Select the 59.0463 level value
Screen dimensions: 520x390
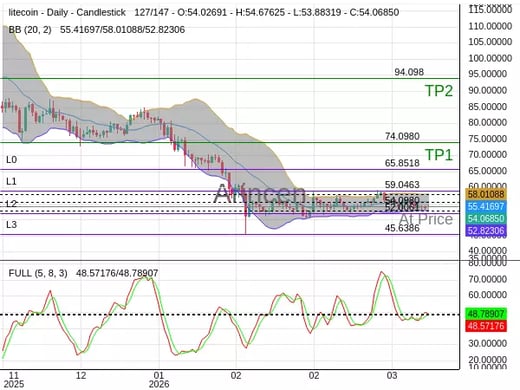pyautogui.click(x=402, y=185)
